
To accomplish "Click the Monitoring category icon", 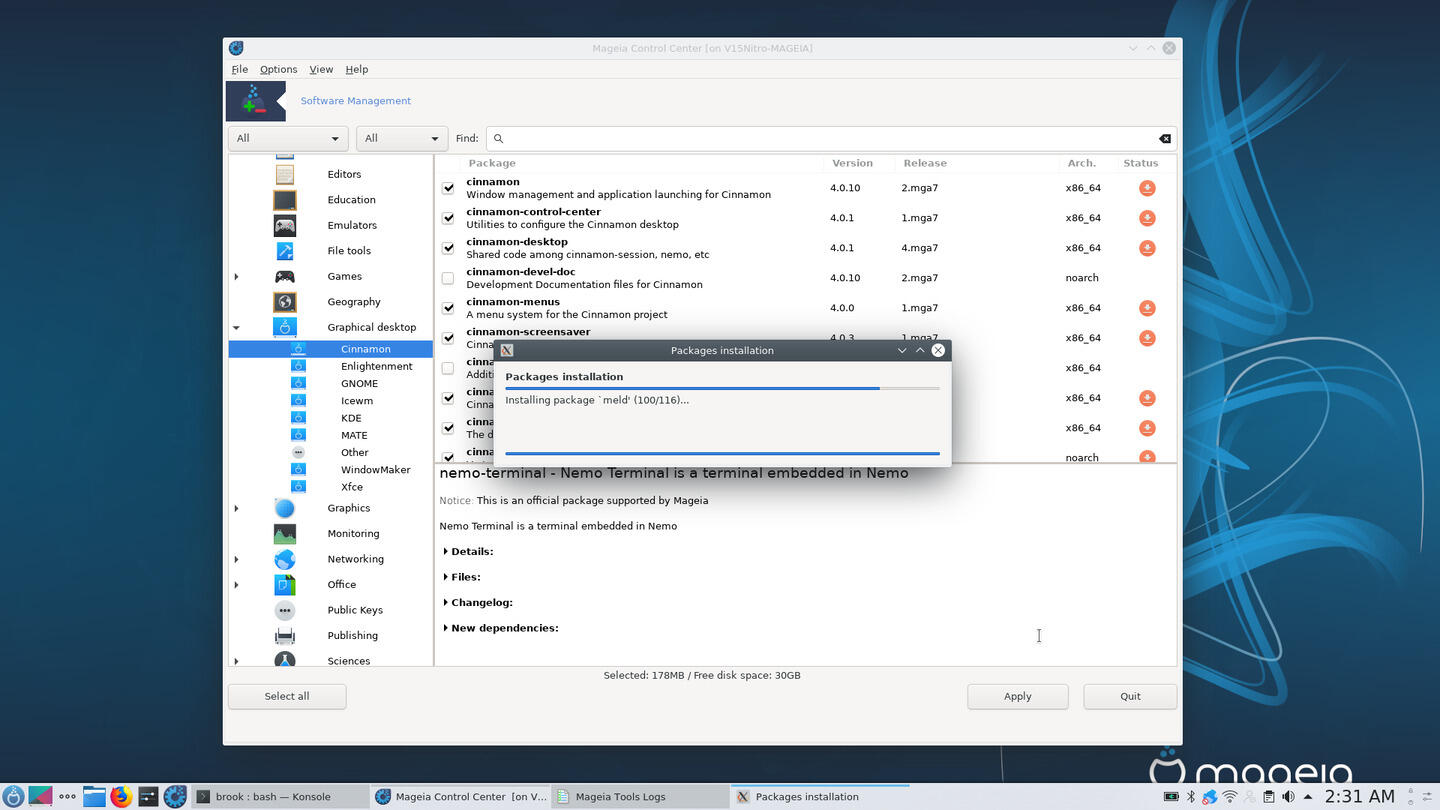I will point(285,534).
